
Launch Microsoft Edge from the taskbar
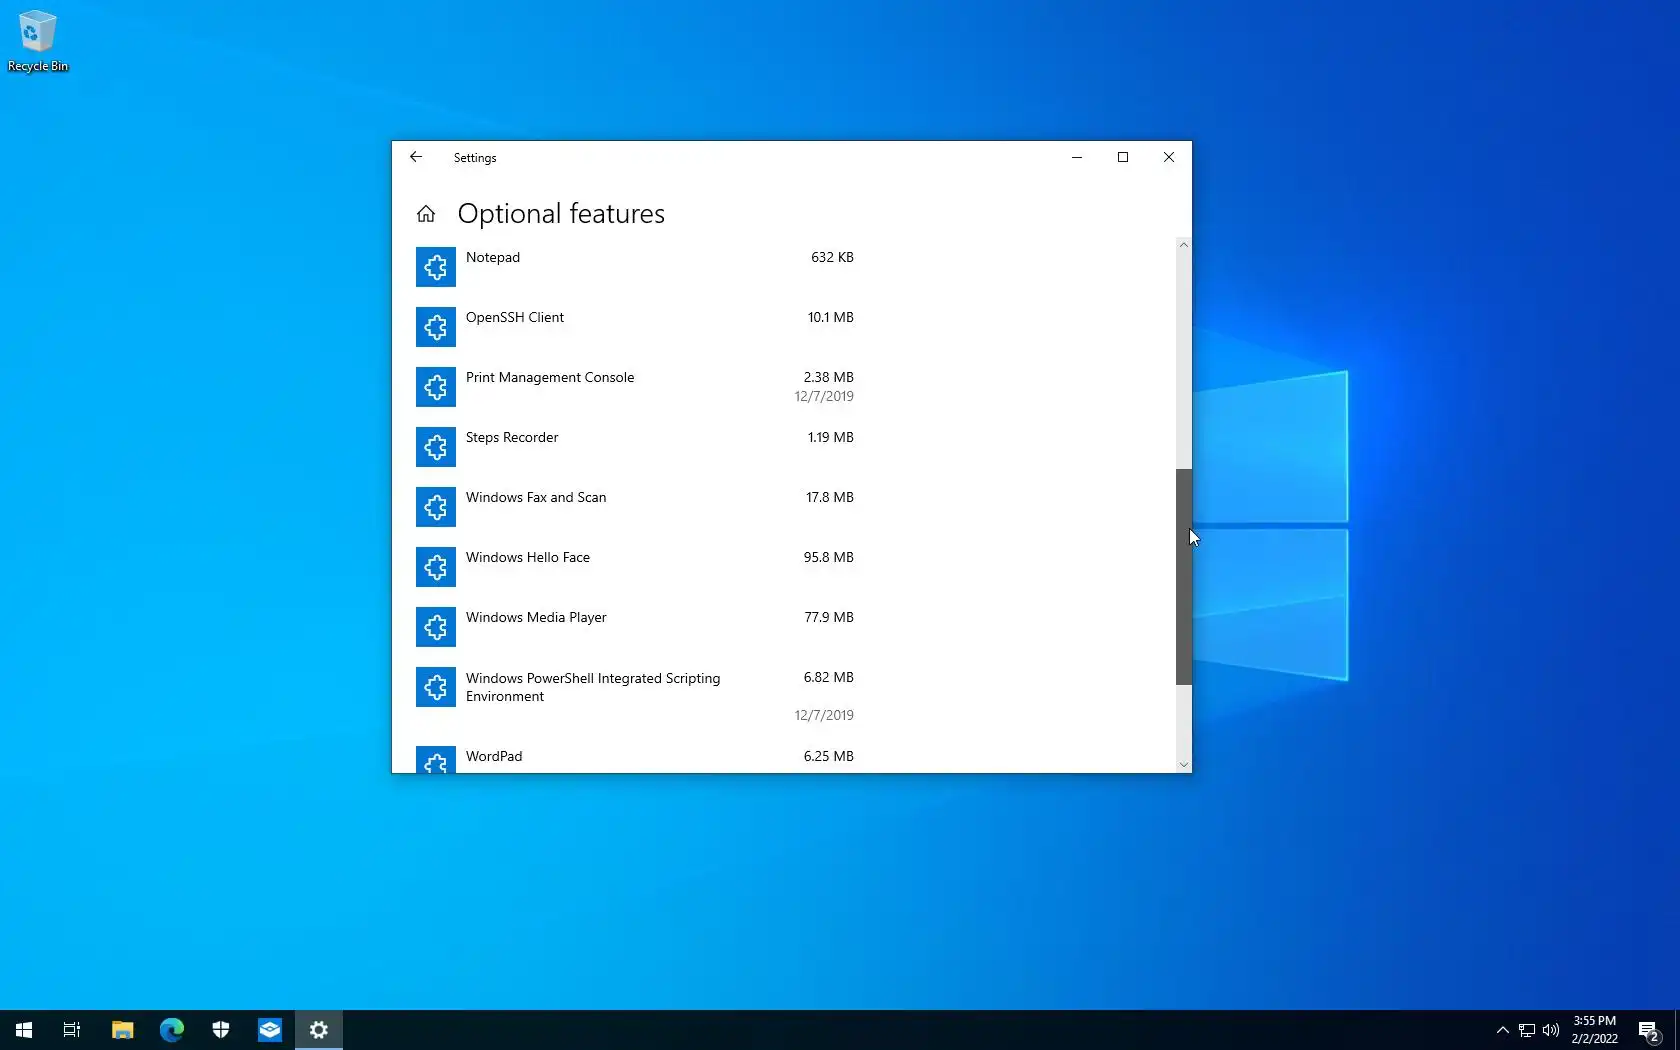click(172, 1030)
